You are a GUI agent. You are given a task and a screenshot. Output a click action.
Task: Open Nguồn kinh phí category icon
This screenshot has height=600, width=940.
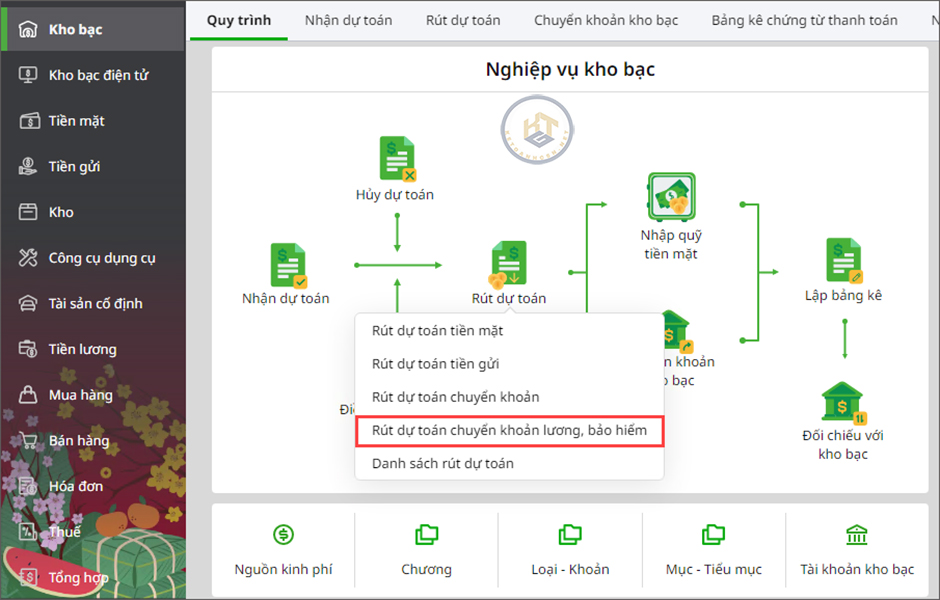[283, 535]
